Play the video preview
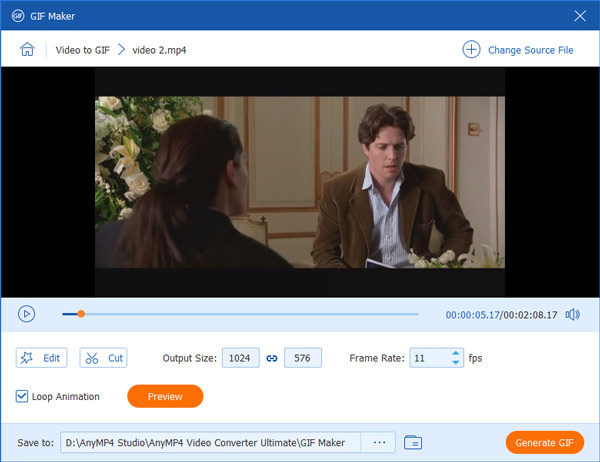 (x=26, y=314)
